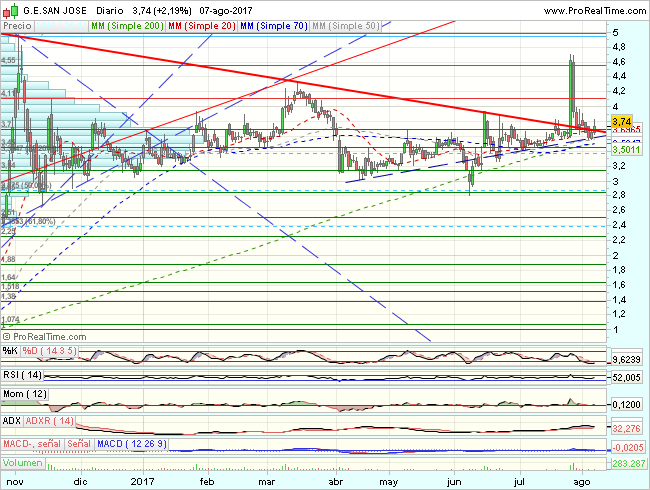650x490 pixels.
Task: Select the %D (14 3 5) indicator label
Action: [50, 351]
